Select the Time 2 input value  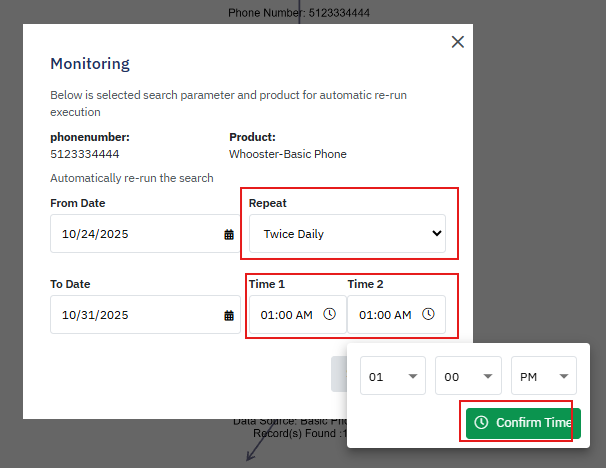385,315
